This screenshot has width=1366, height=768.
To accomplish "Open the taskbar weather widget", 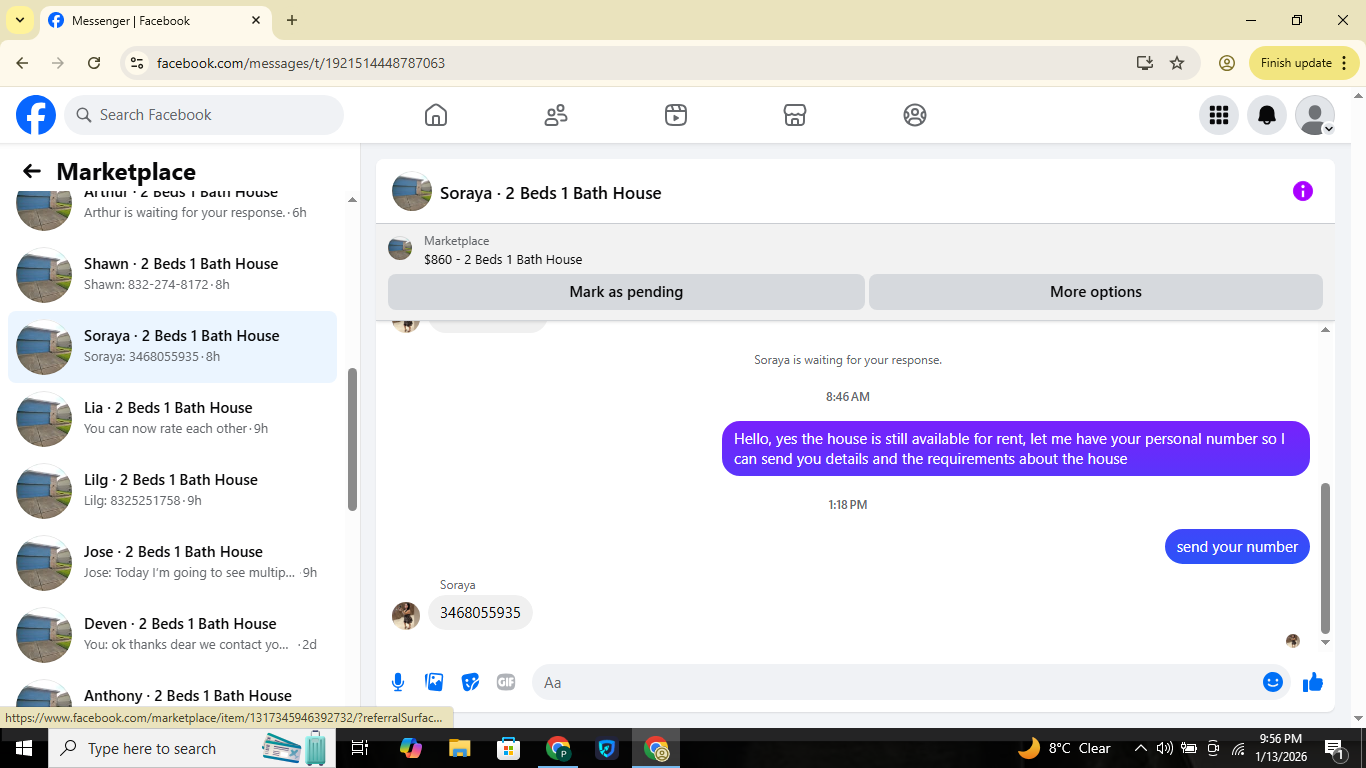I will [x=1064, y=748].
